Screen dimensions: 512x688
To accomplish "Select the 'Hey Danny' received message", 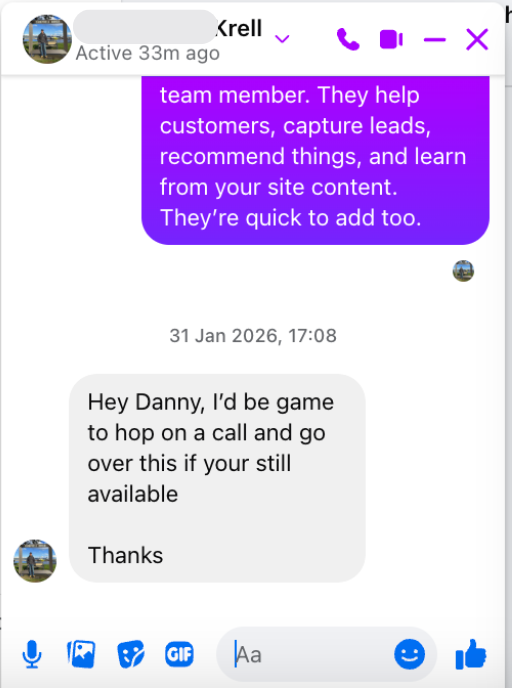I will pos(217,478).
